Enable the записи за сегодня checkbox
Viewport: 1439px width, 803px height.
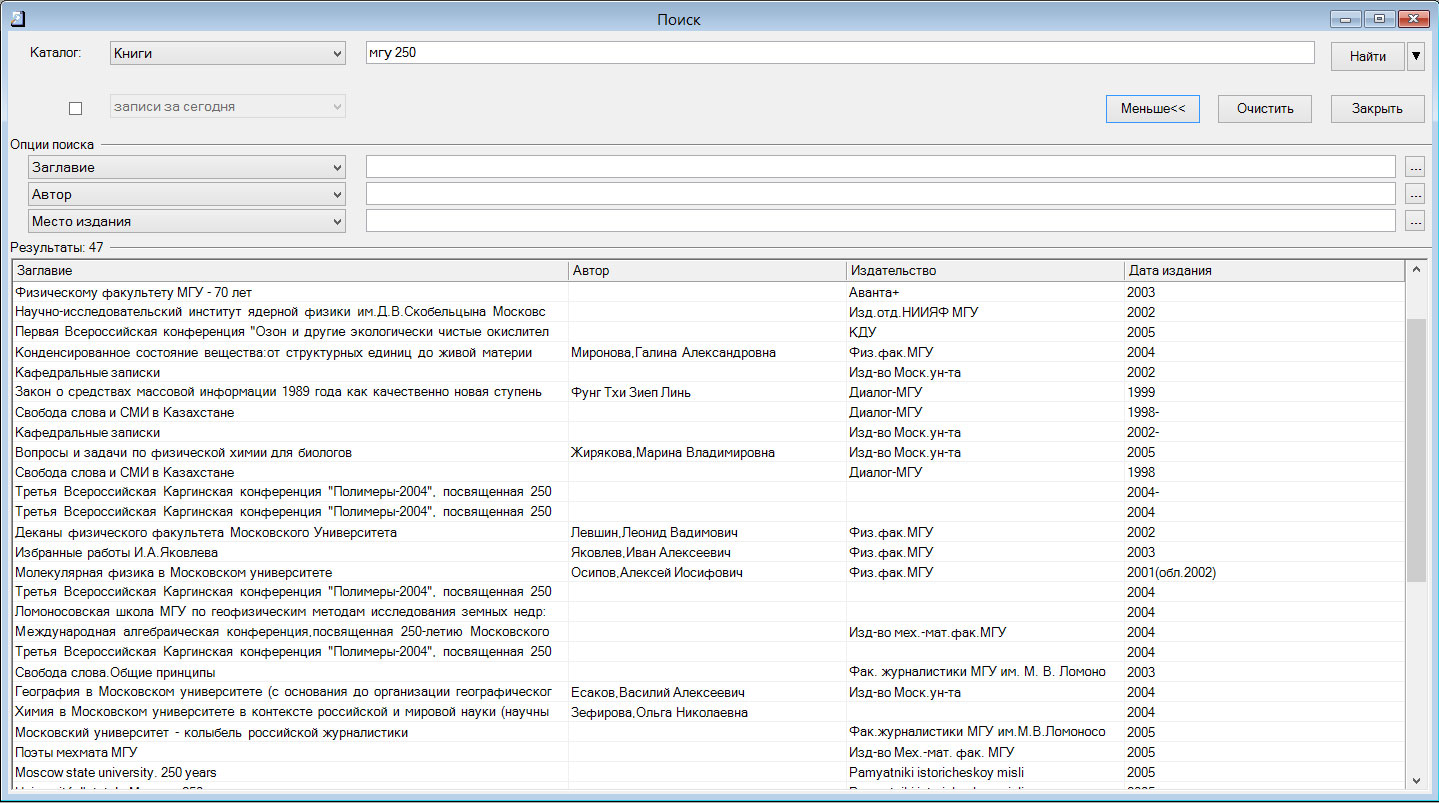click(76, 108)
